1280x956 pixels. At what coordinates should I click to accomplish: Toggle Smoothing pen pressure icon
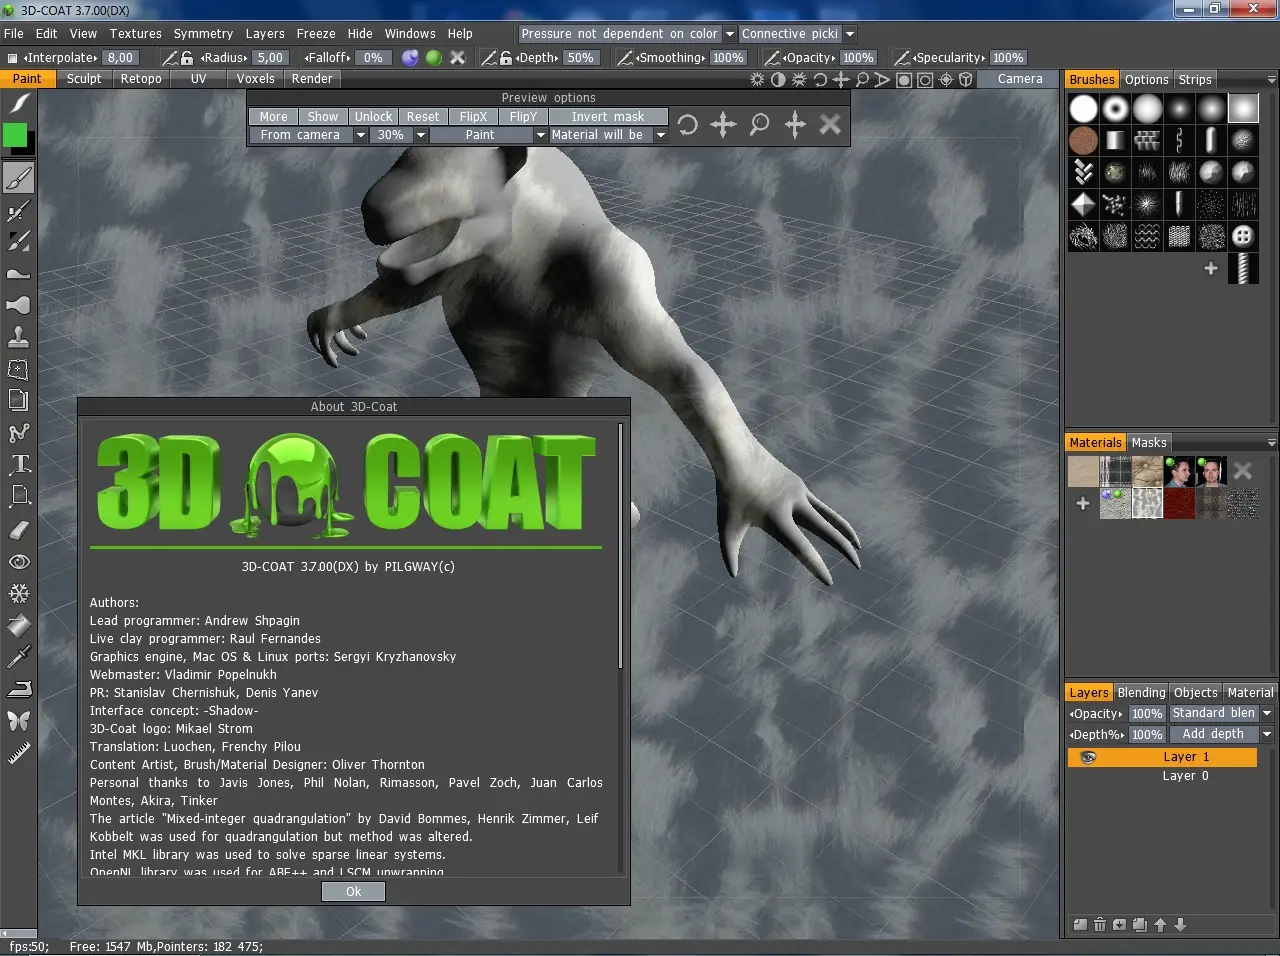tap(626, 58)
